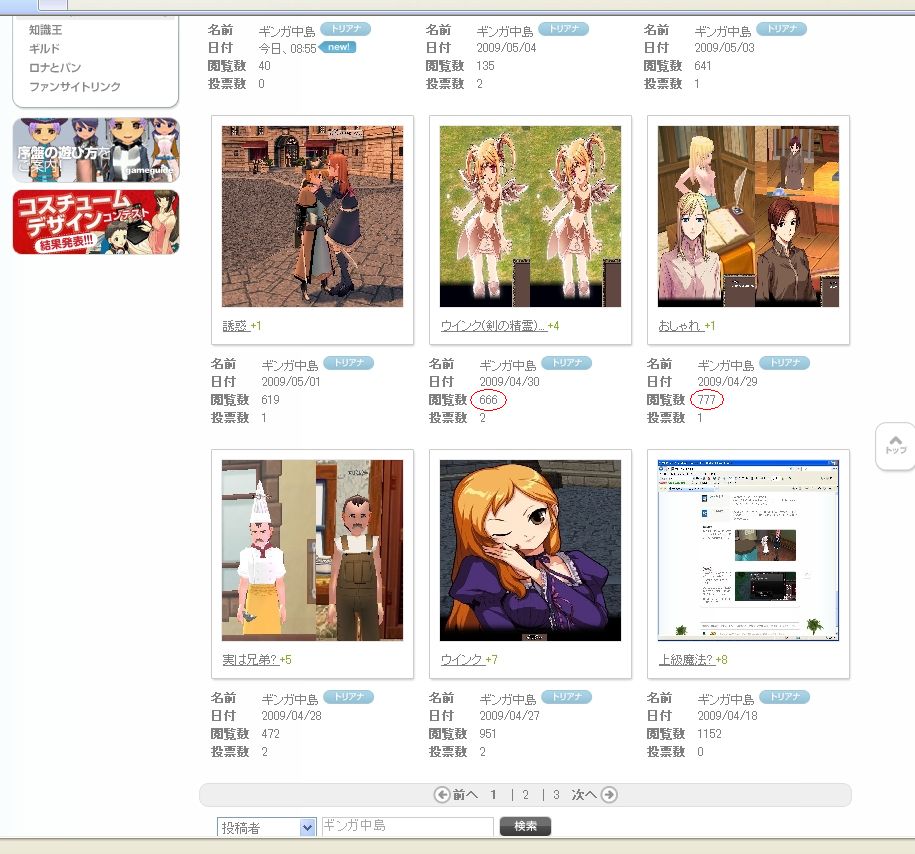The width and height of the screenshot is (915, 854).
Task: Open the gameguide beginner's banner
Action: [x=96, y=150]
